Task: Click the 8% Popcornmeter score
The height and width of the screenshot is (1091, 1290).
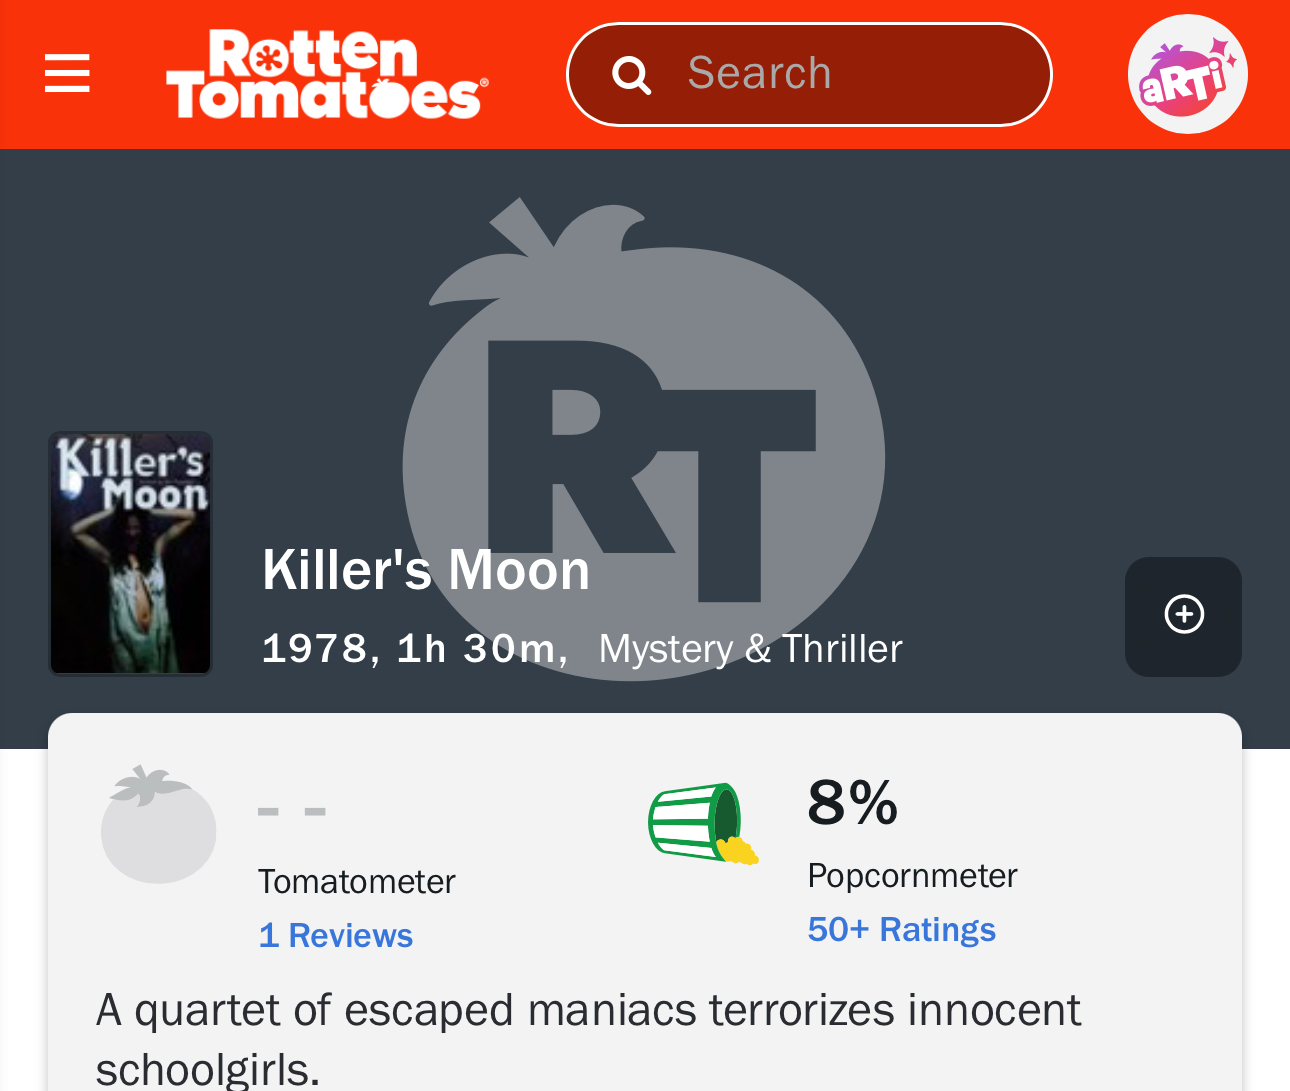Action: [852, 802]
